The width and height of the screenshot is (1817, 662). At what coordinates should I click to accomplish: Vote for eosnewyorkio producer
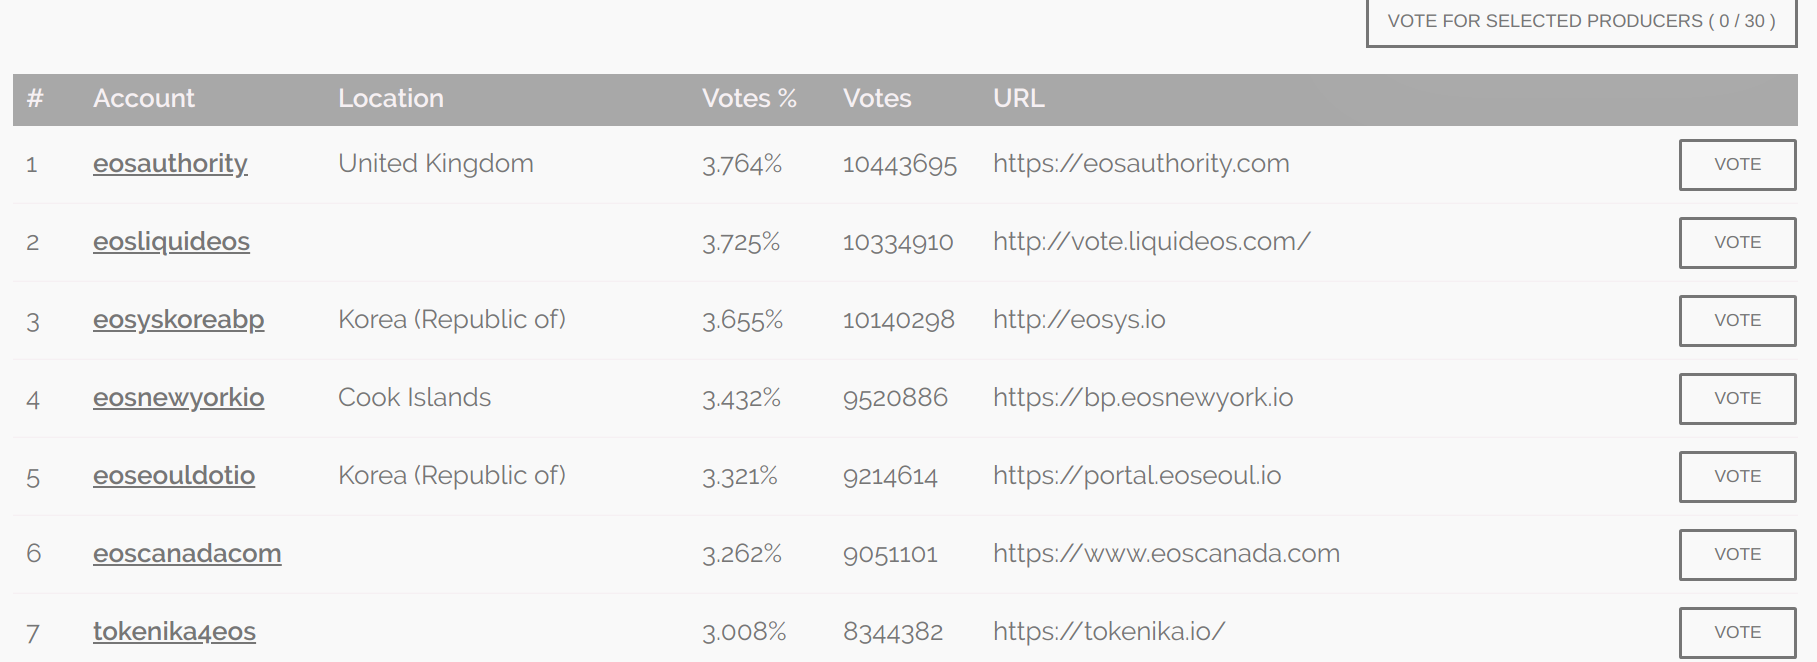tap(1737, 399)
